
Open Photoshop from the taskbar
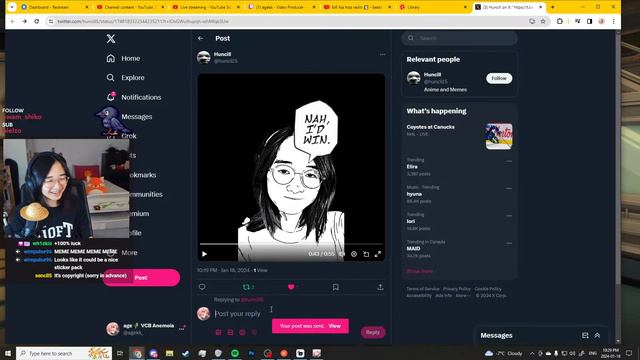pyautogui.click(x=251, y=353)
